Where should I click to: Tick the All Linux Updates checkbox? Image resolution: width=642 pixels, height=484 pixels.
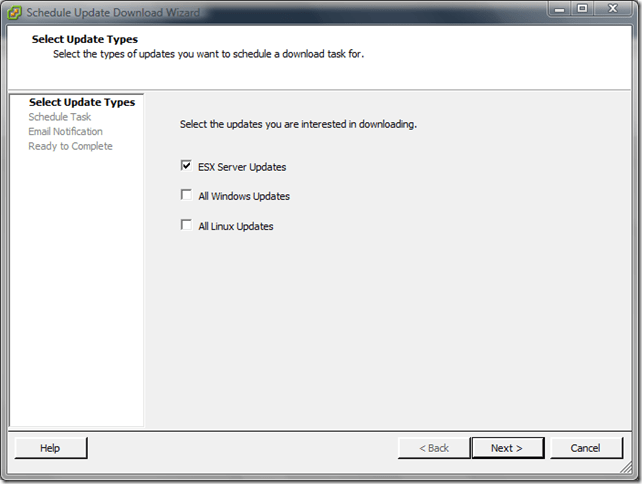(x=186, y=225)
